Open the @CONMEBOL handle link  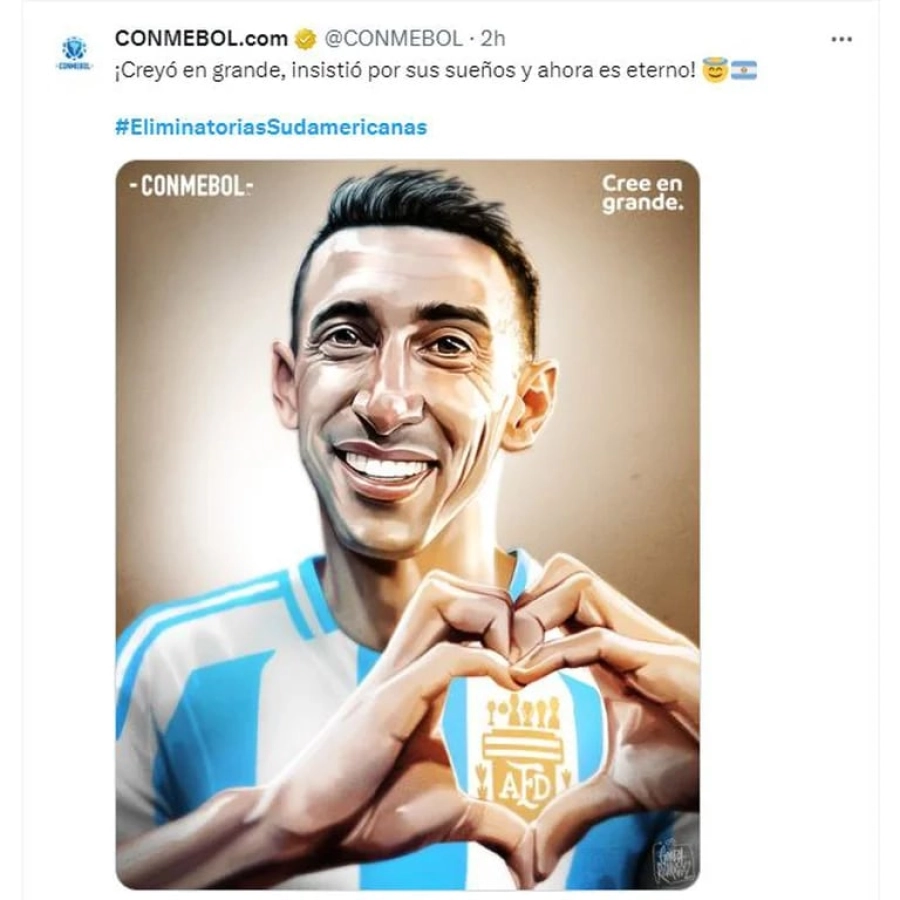tap(393, 38)
